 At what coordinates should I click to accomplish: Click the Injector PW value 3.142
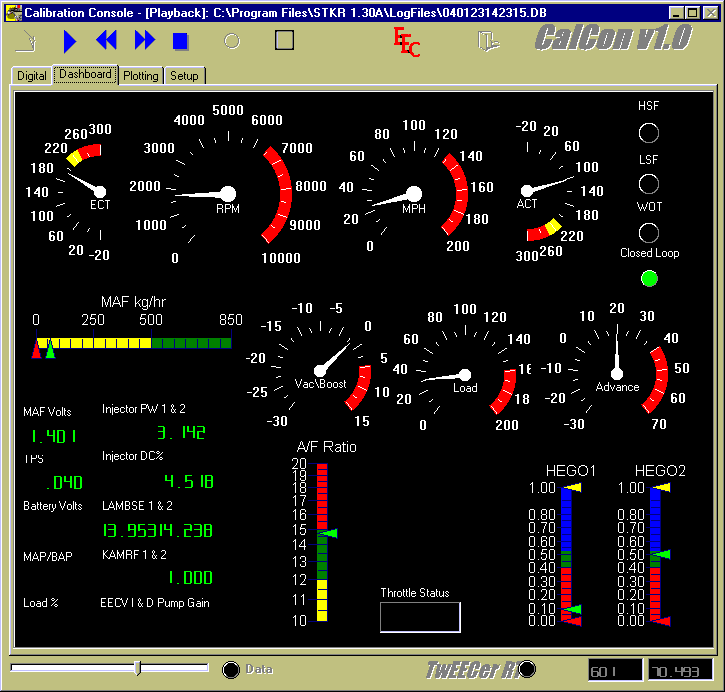[x=181, y=433]
